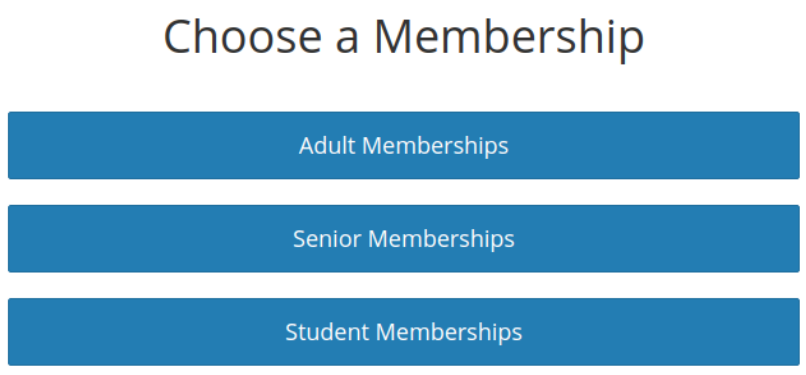Pick the membership category for seniors

[x=404, y=239]
